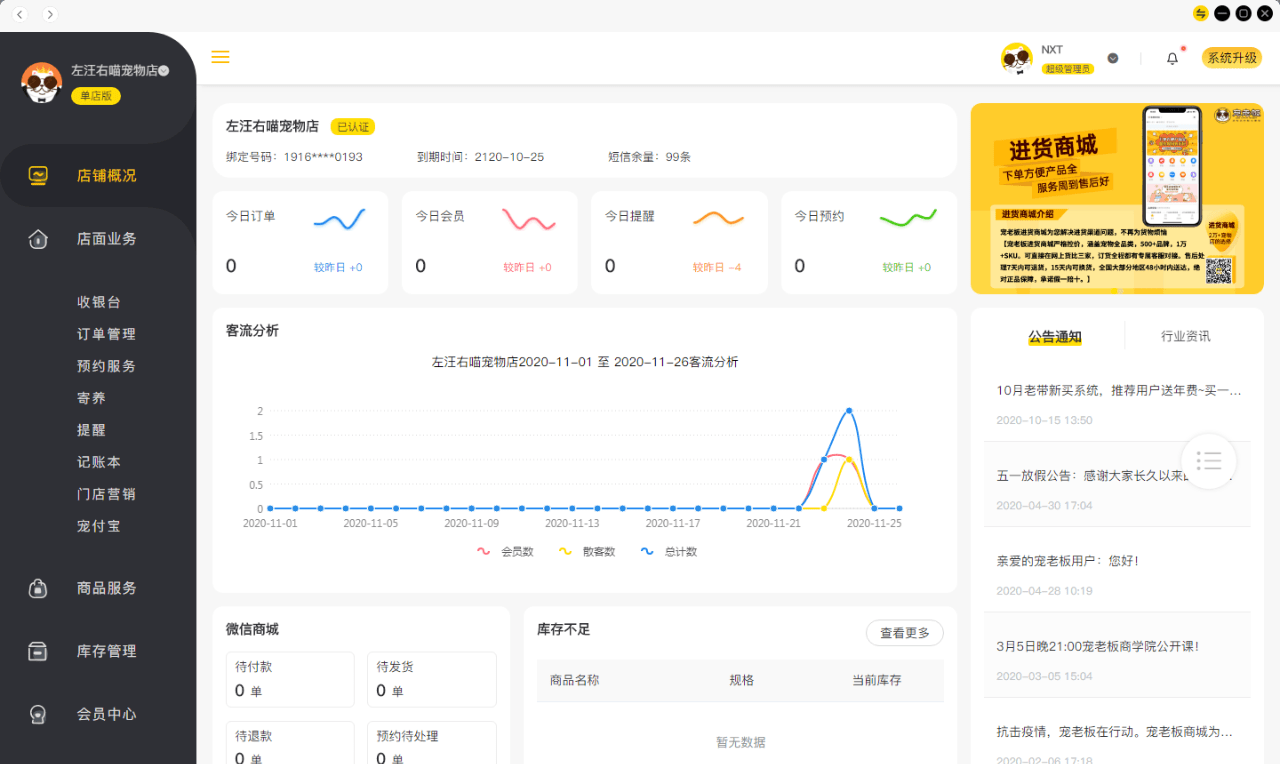Image resolution: width=1280 pixels, height=764 pixels.
Task: Click the 今日预约 stat card
Action: pos(869,242)
